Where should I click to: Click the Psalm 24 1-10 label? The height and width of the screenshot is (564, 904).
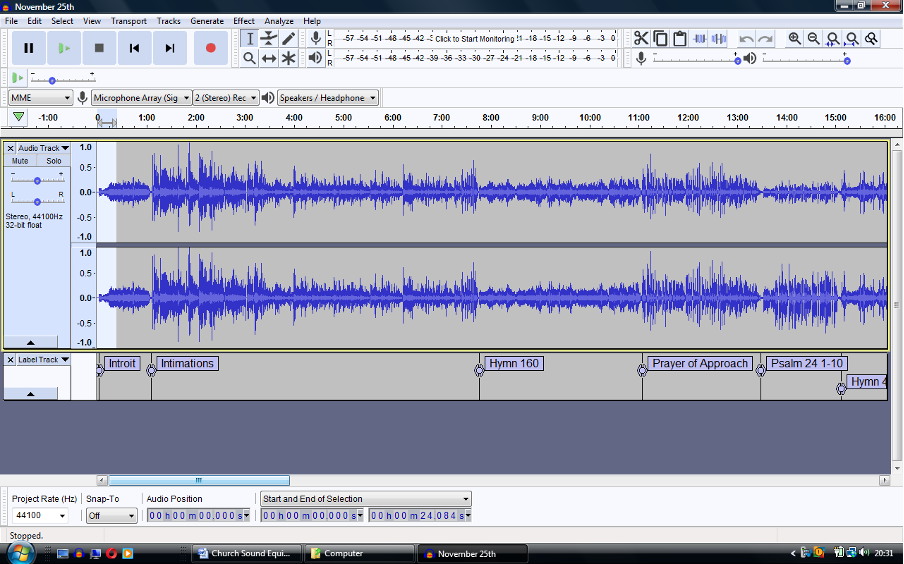point(807,363)
